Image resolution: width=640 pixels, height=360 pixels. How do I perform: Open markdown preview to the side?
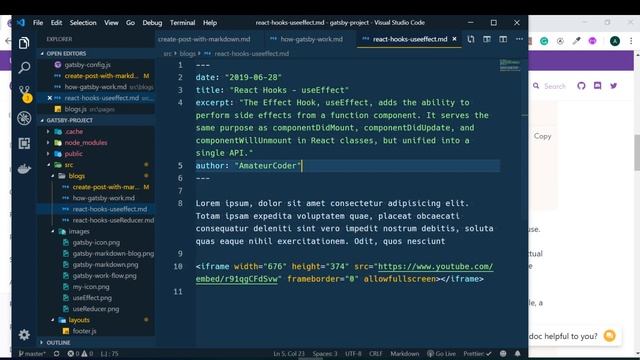click(x=487, y=39)
